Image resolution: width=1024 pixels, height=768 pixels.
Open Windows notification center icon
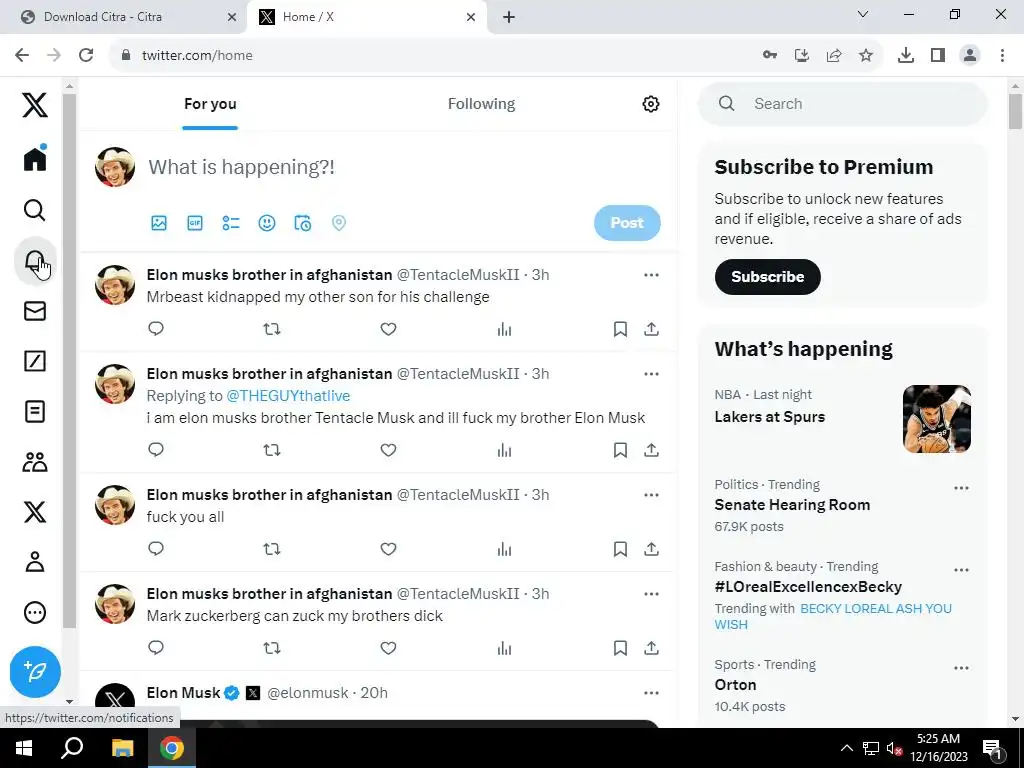[992, 749]
